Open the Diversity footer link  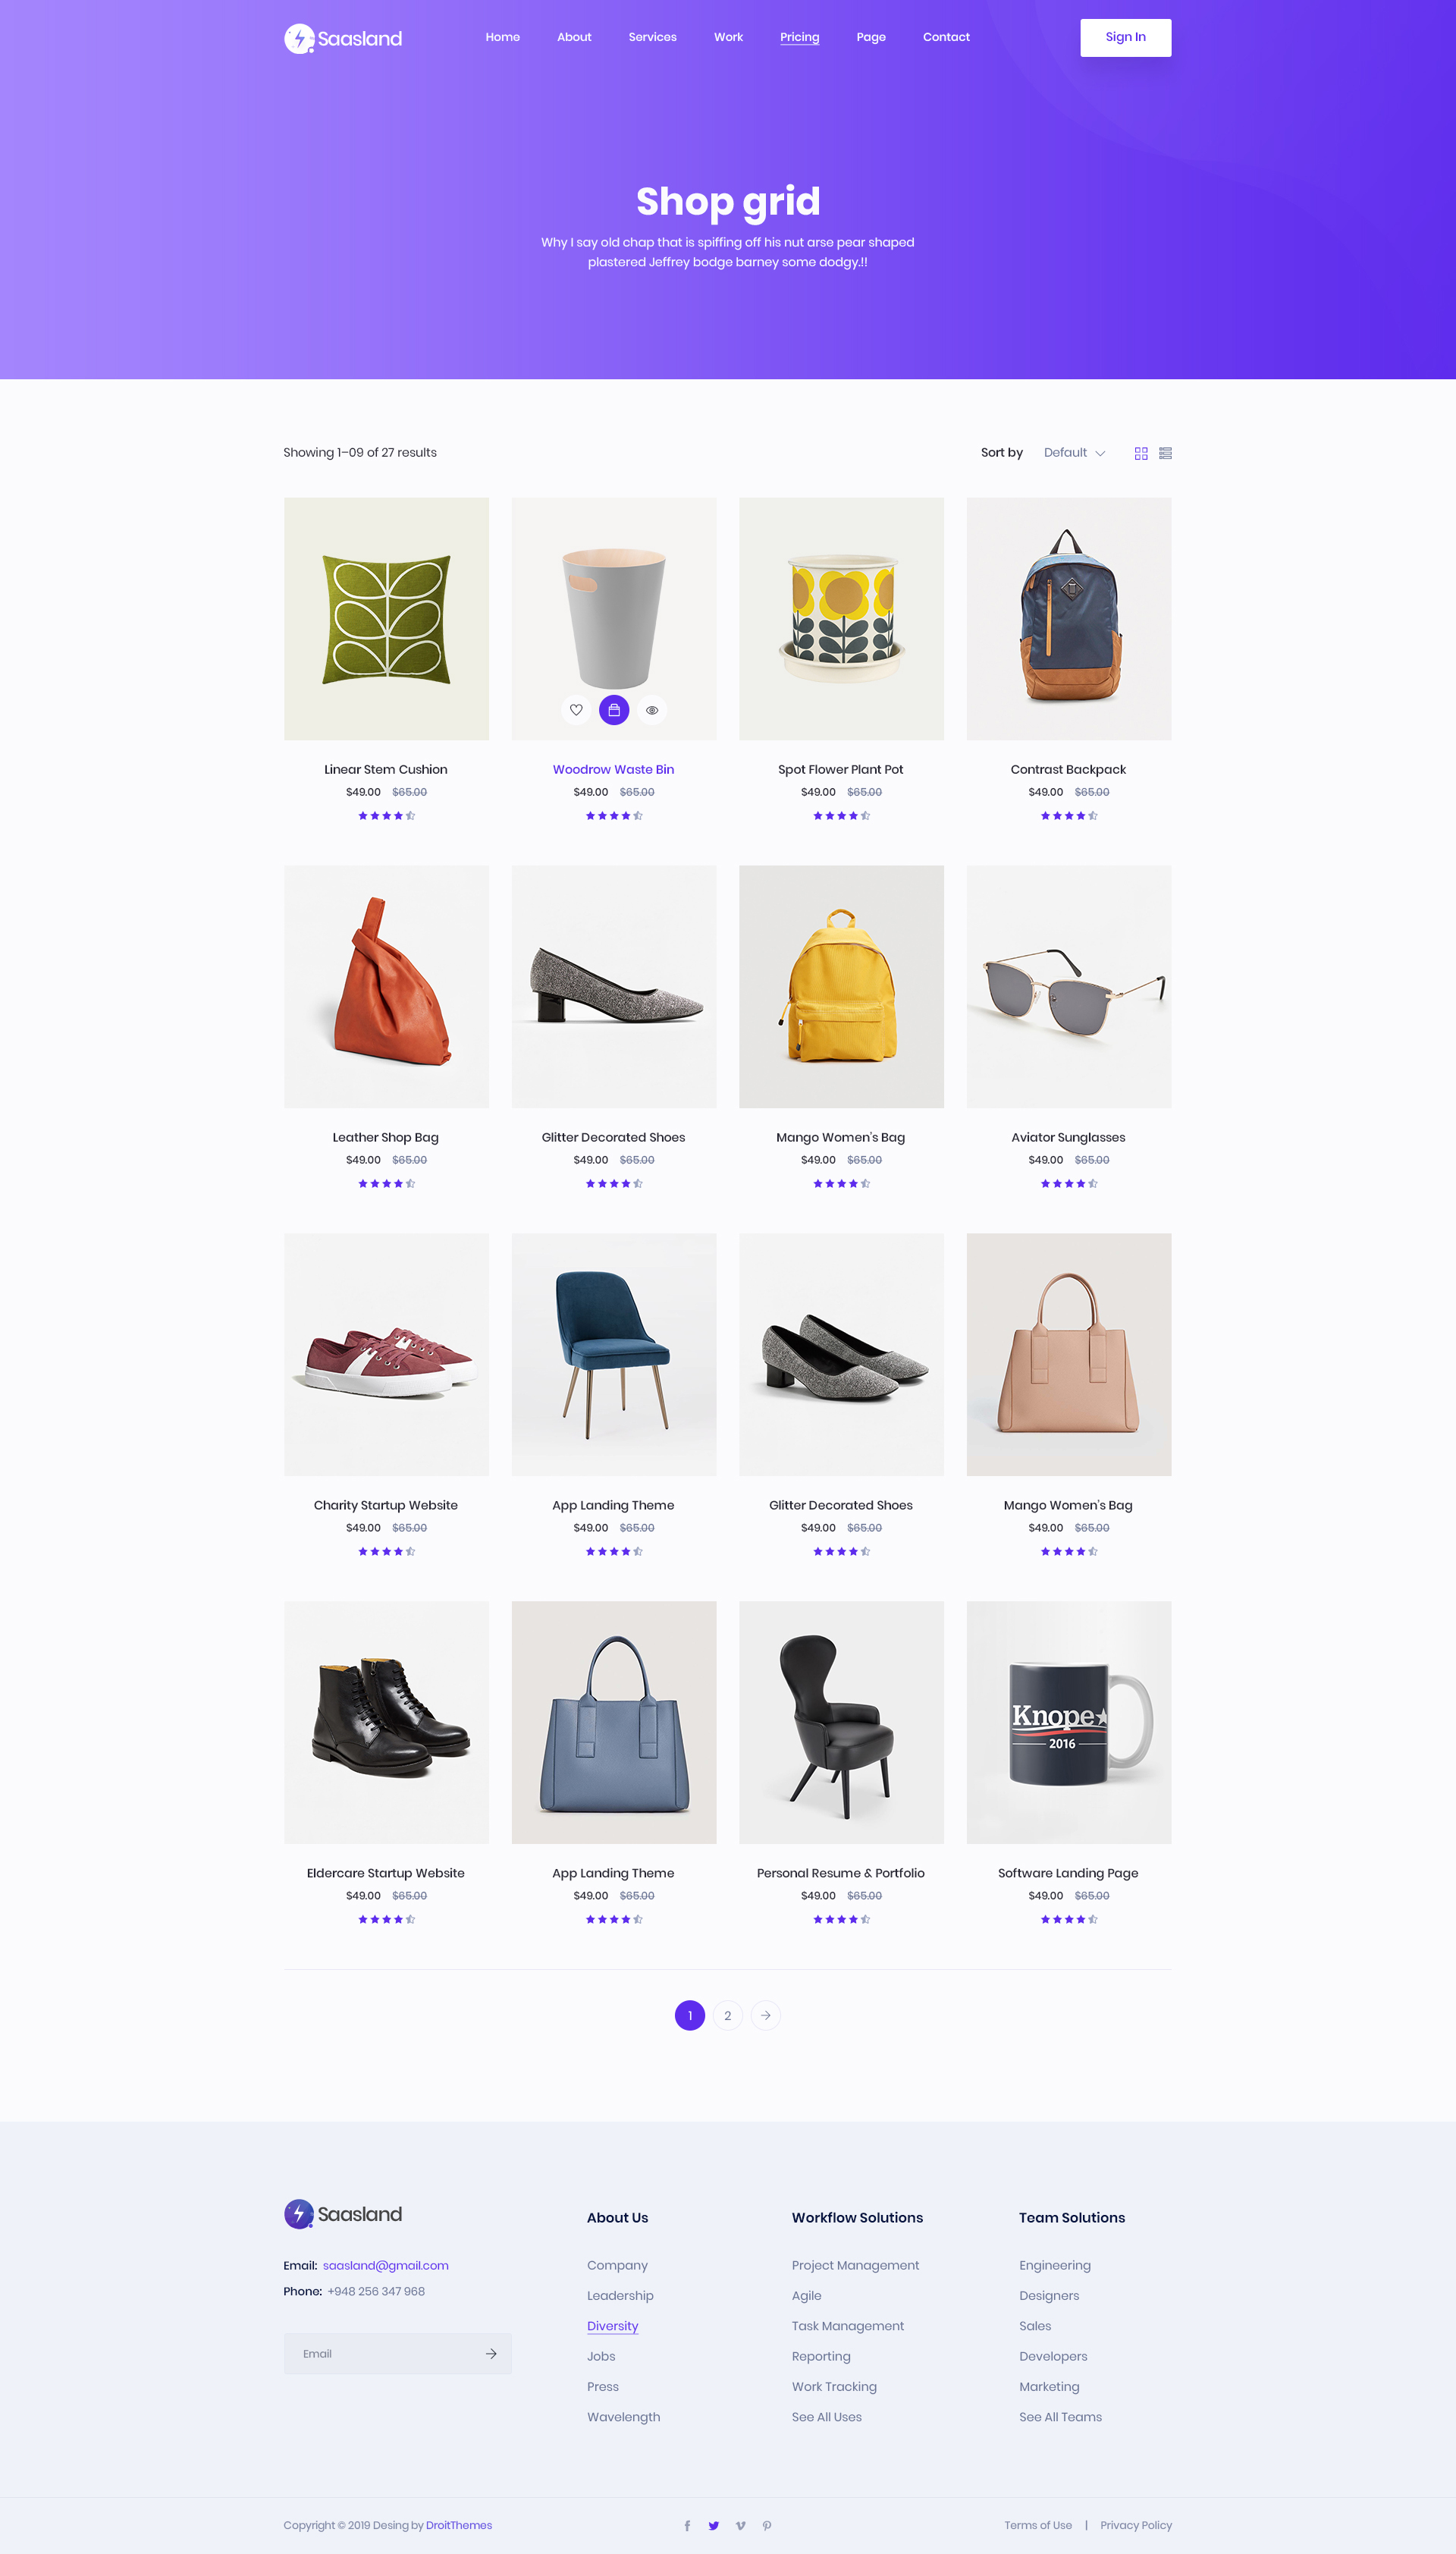tap(613, 2326)
